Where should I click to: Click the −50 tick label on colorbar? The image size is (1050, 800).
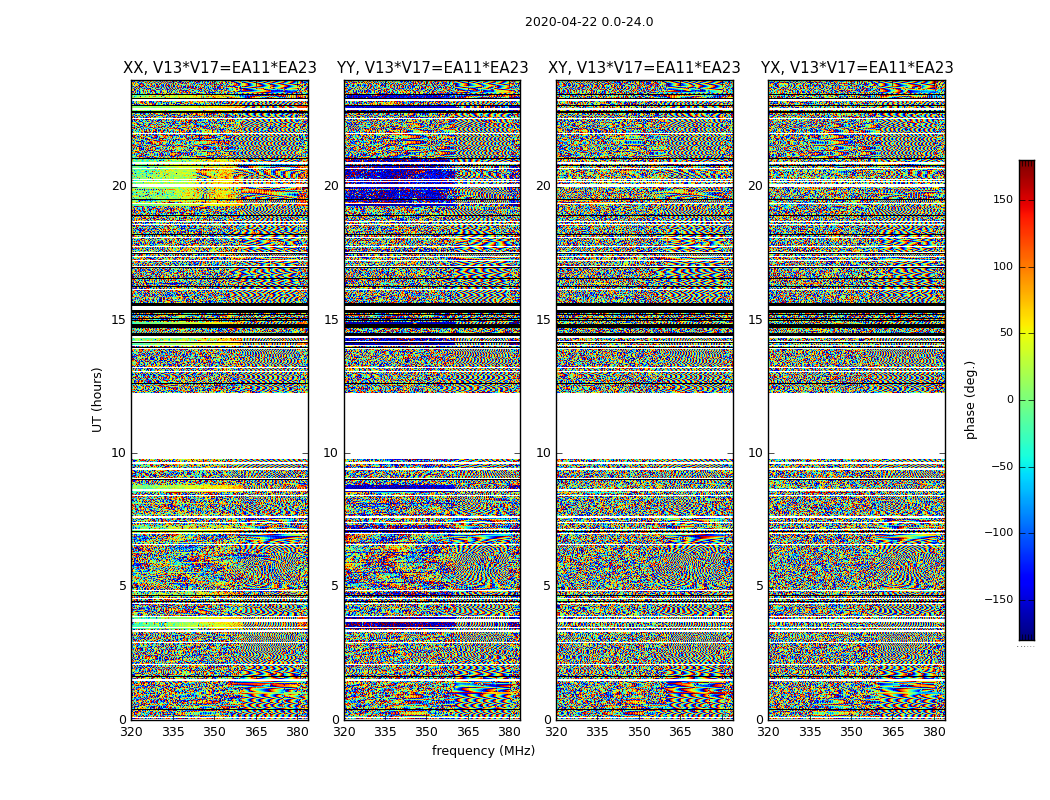pyautogui.click(x=1001, y=466)
